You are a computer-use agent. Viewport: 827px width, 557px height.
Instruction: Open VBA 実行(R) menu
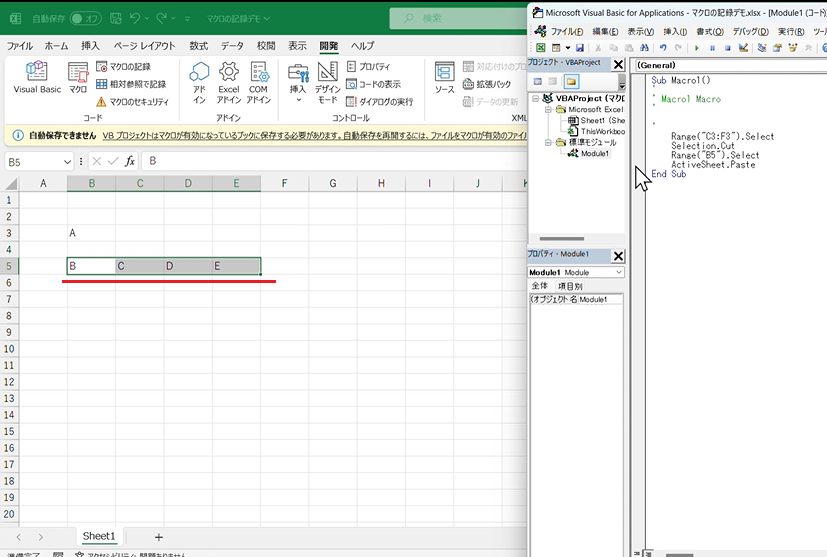point(791,32)
